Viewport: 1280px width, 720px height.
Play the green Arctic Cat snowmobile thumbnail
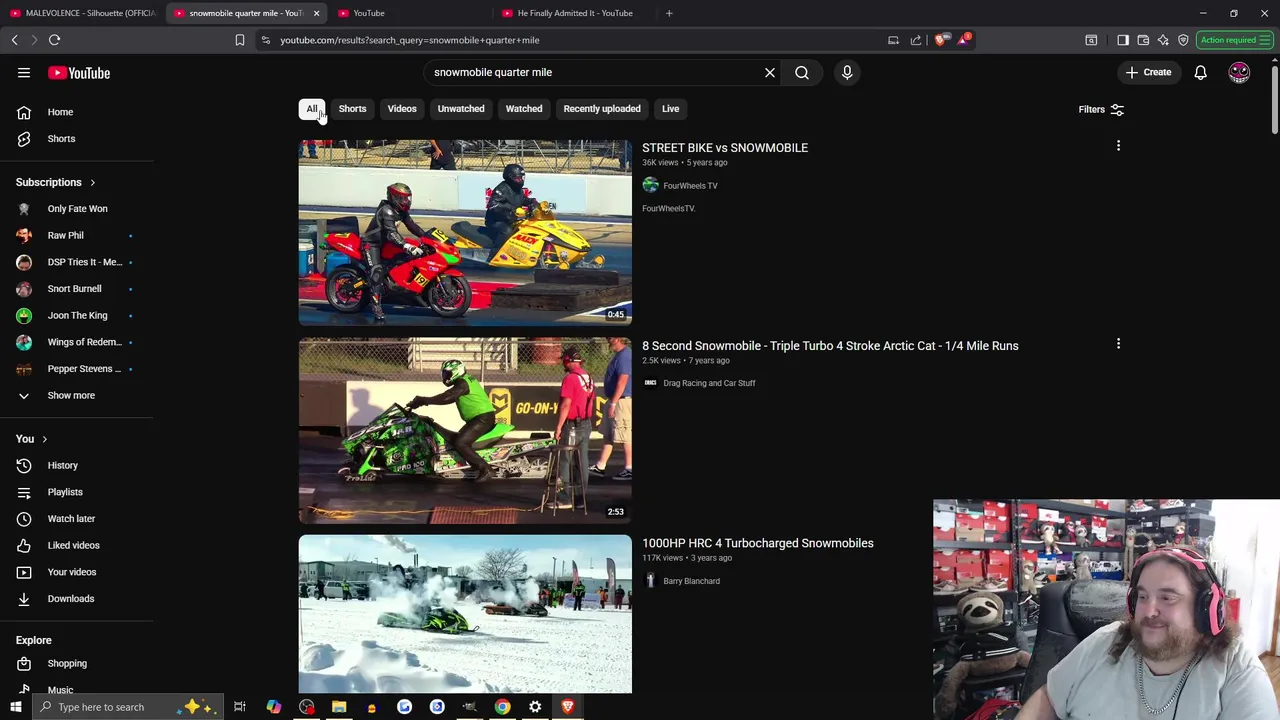[x=465, y=430]
